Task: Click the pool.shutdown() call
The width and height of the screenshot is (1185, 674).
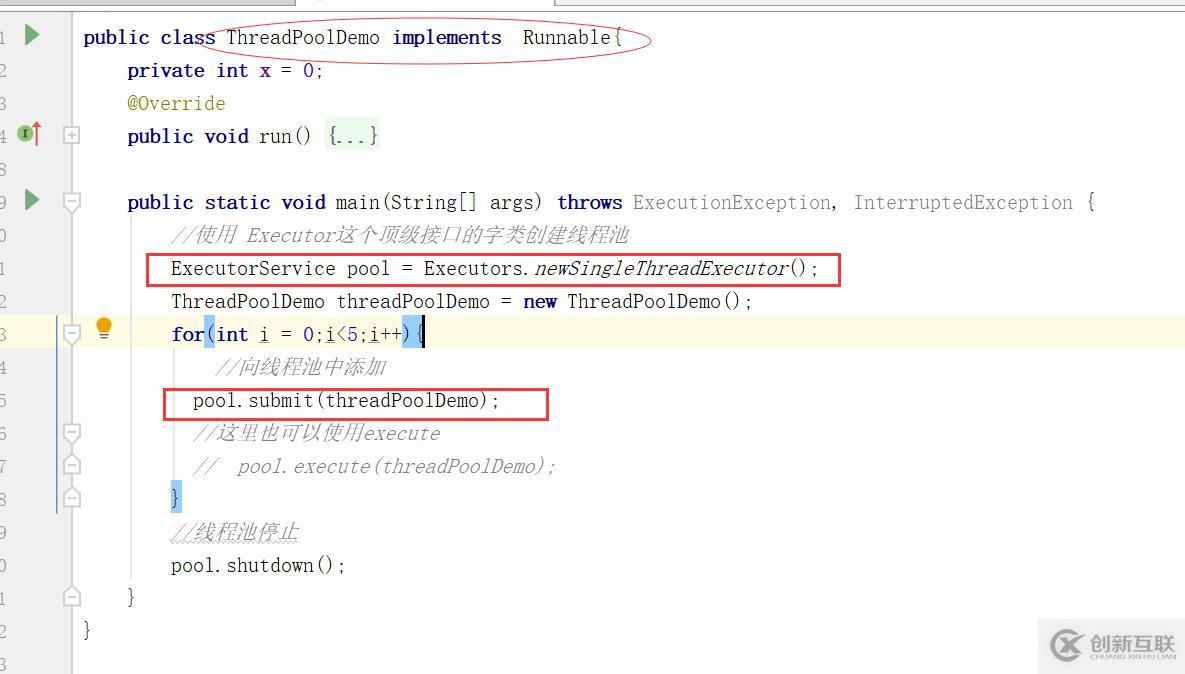Action: (258, 565)
